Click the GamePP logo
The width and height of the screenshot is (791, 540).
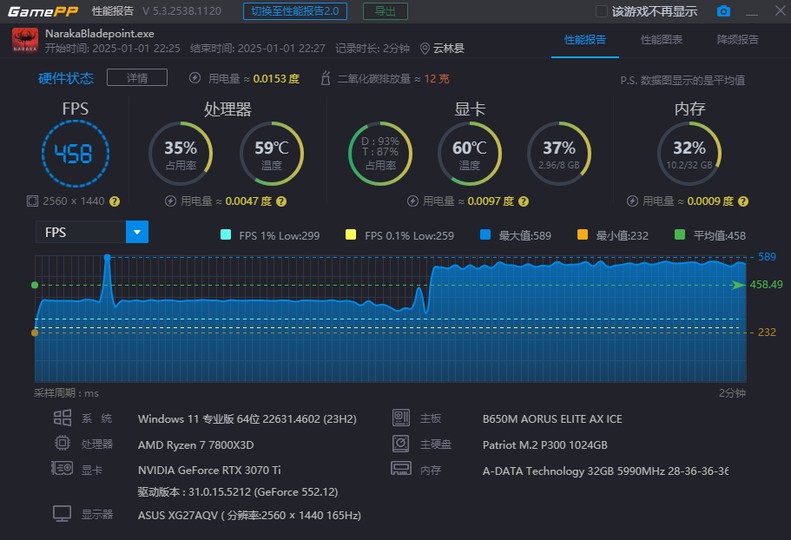(43, 11)
